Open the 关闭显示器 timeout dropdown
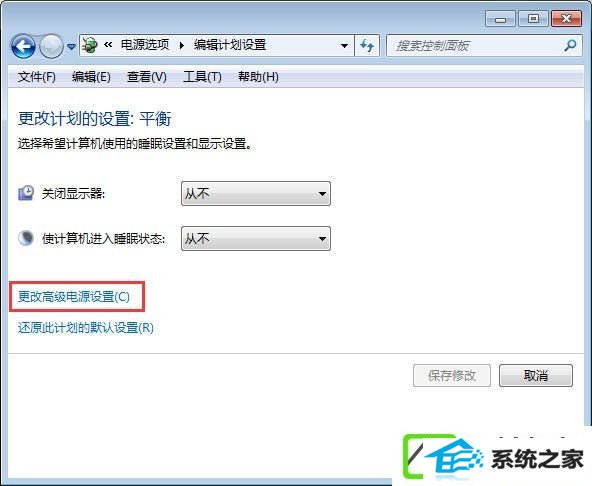This screenshot has width=592, height=486. 256,193
